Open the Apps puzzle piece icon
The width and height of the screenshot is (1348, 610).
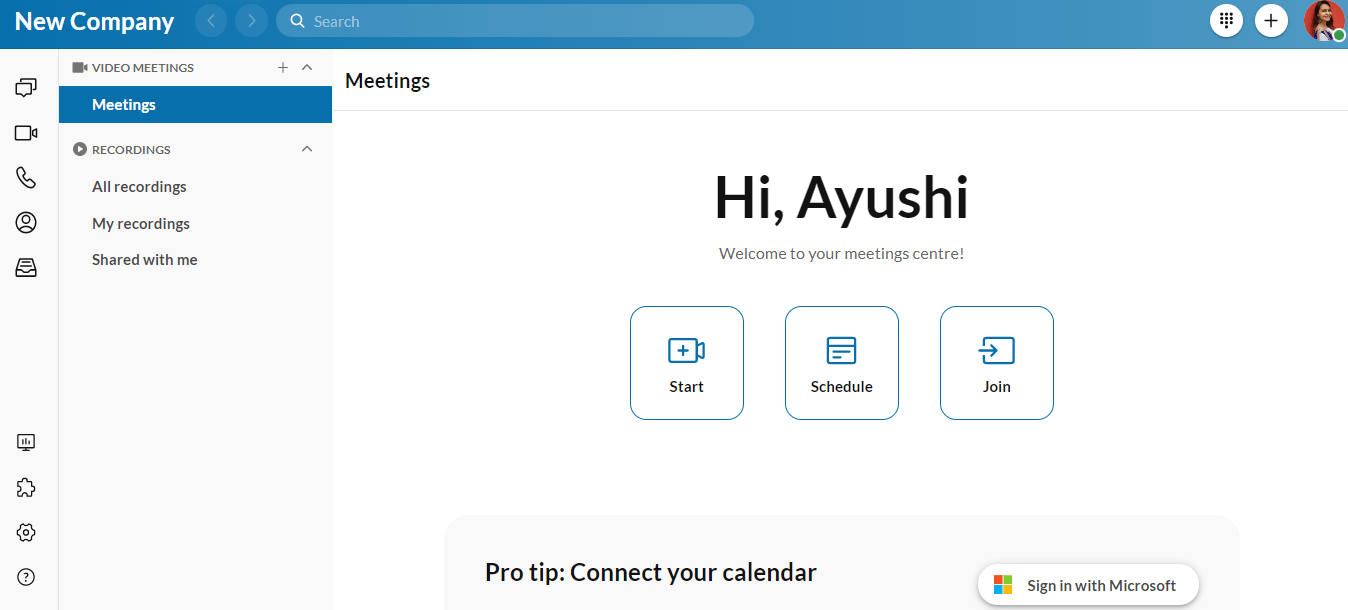pyautogui.click(x=26, y=487)
